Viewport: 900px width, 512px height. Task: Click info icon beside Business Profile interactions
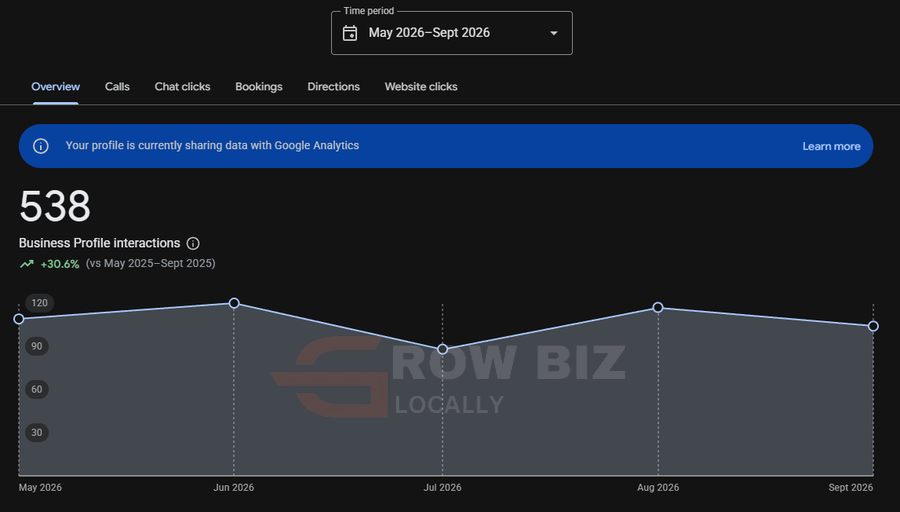click(193, 243)
